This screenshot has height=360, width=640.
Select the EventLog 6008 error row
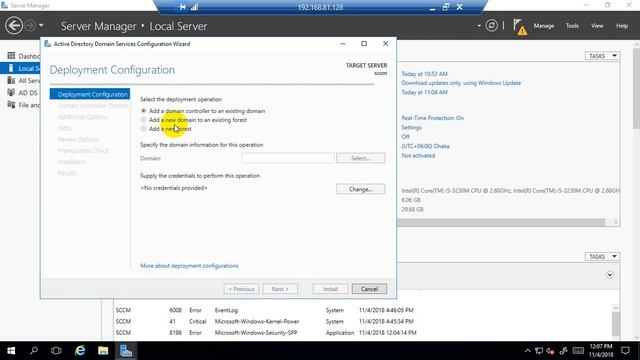coord(363,310)
